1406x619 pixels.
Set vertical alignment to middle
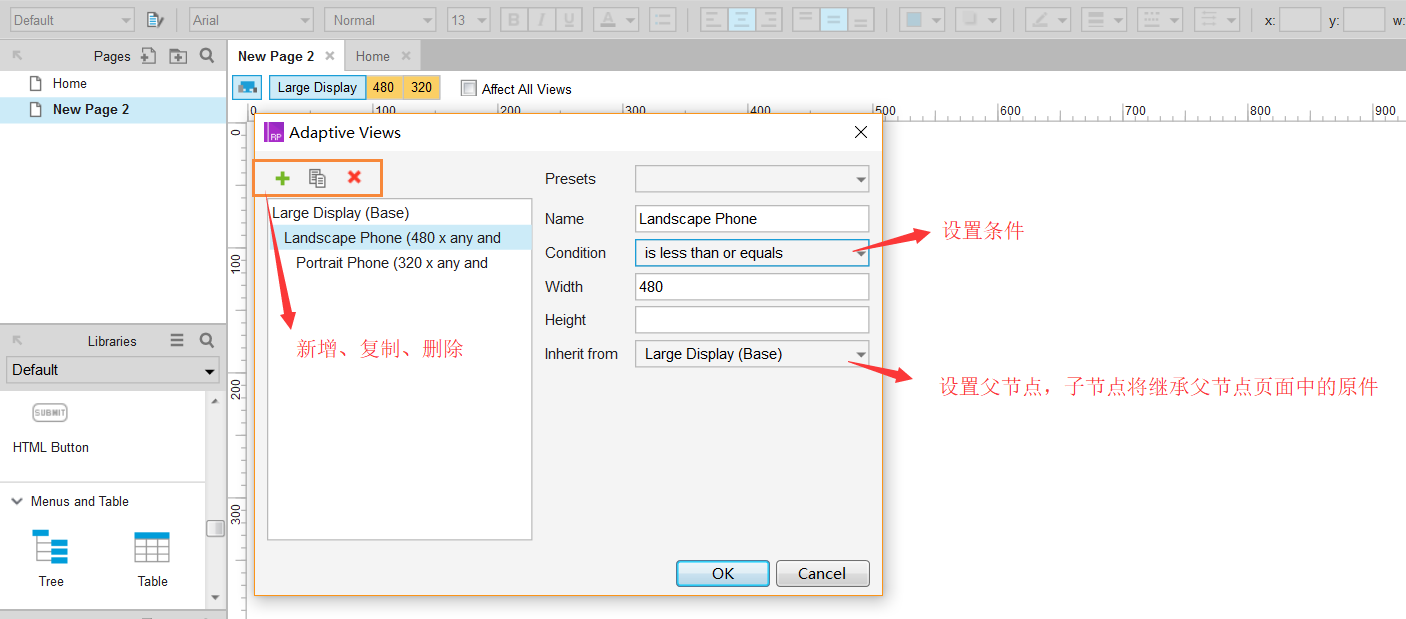[x=834, y=20]
